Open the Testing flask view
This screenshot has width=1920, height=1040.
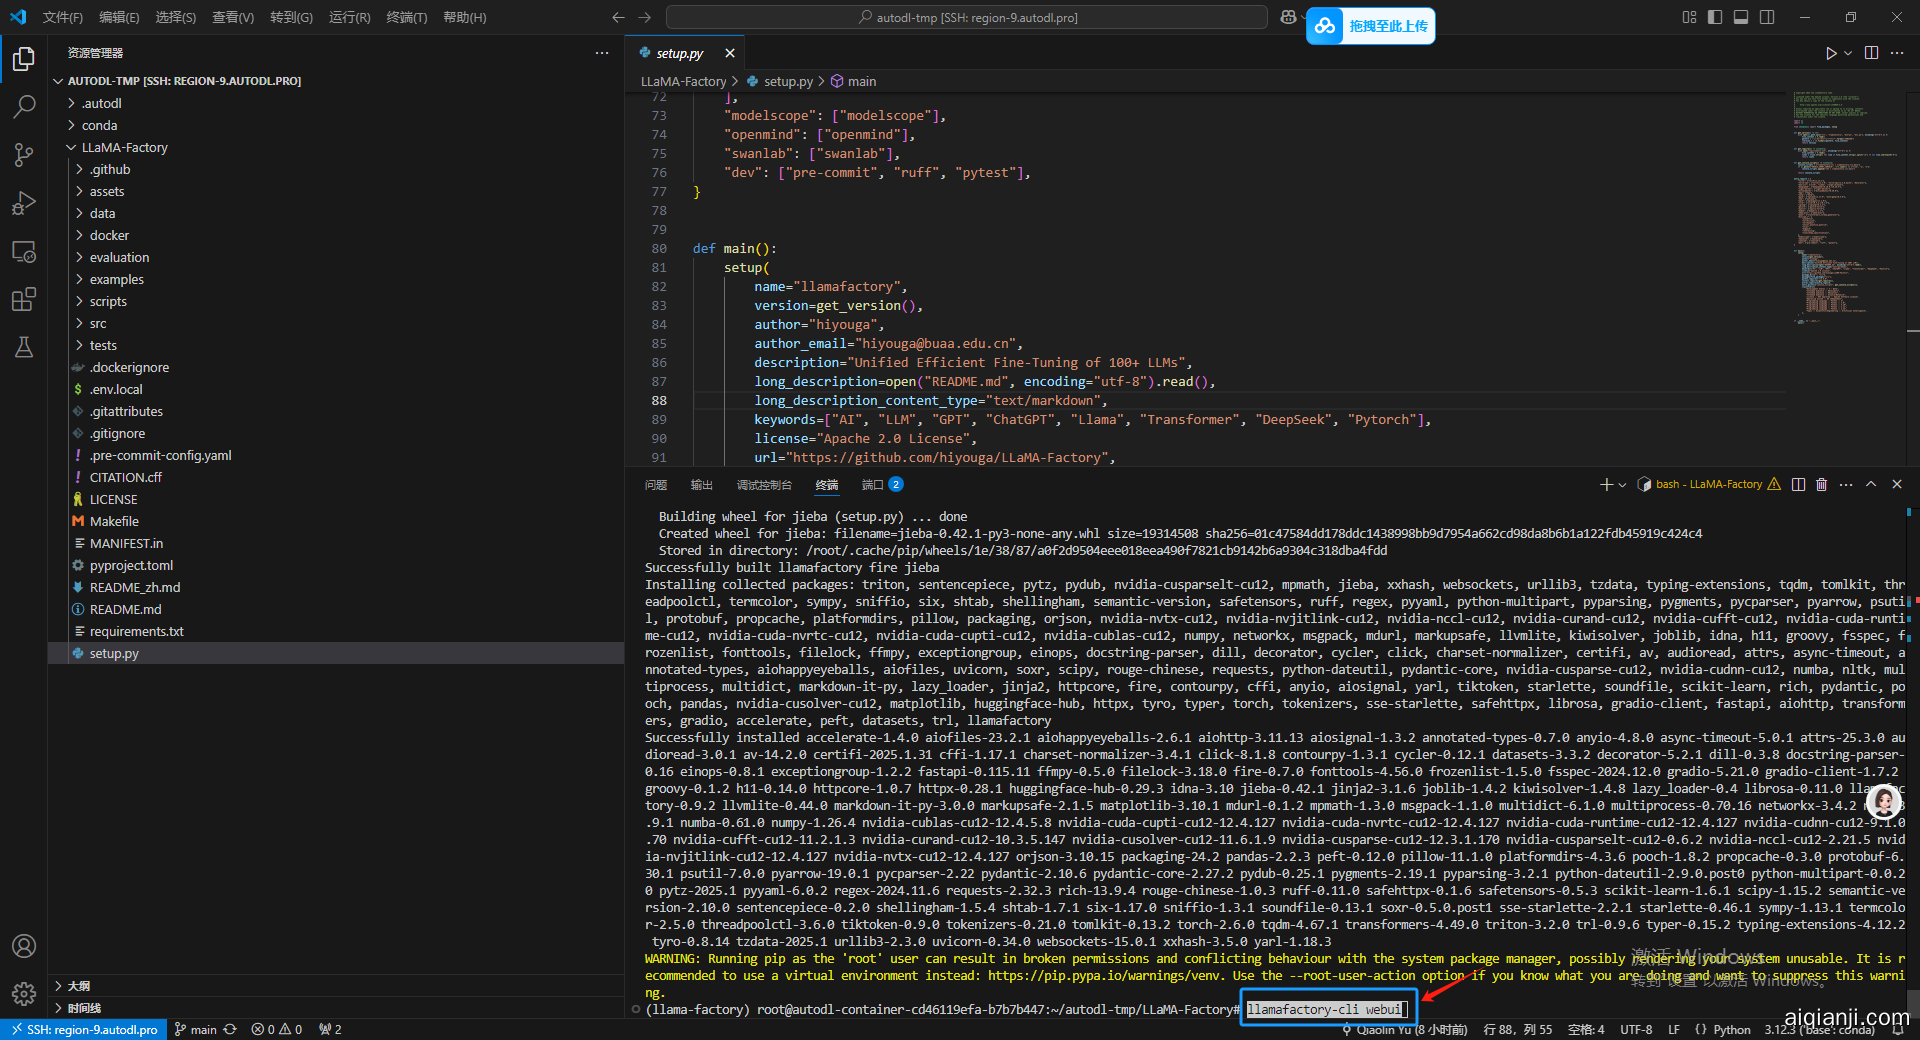click(24, 347)
